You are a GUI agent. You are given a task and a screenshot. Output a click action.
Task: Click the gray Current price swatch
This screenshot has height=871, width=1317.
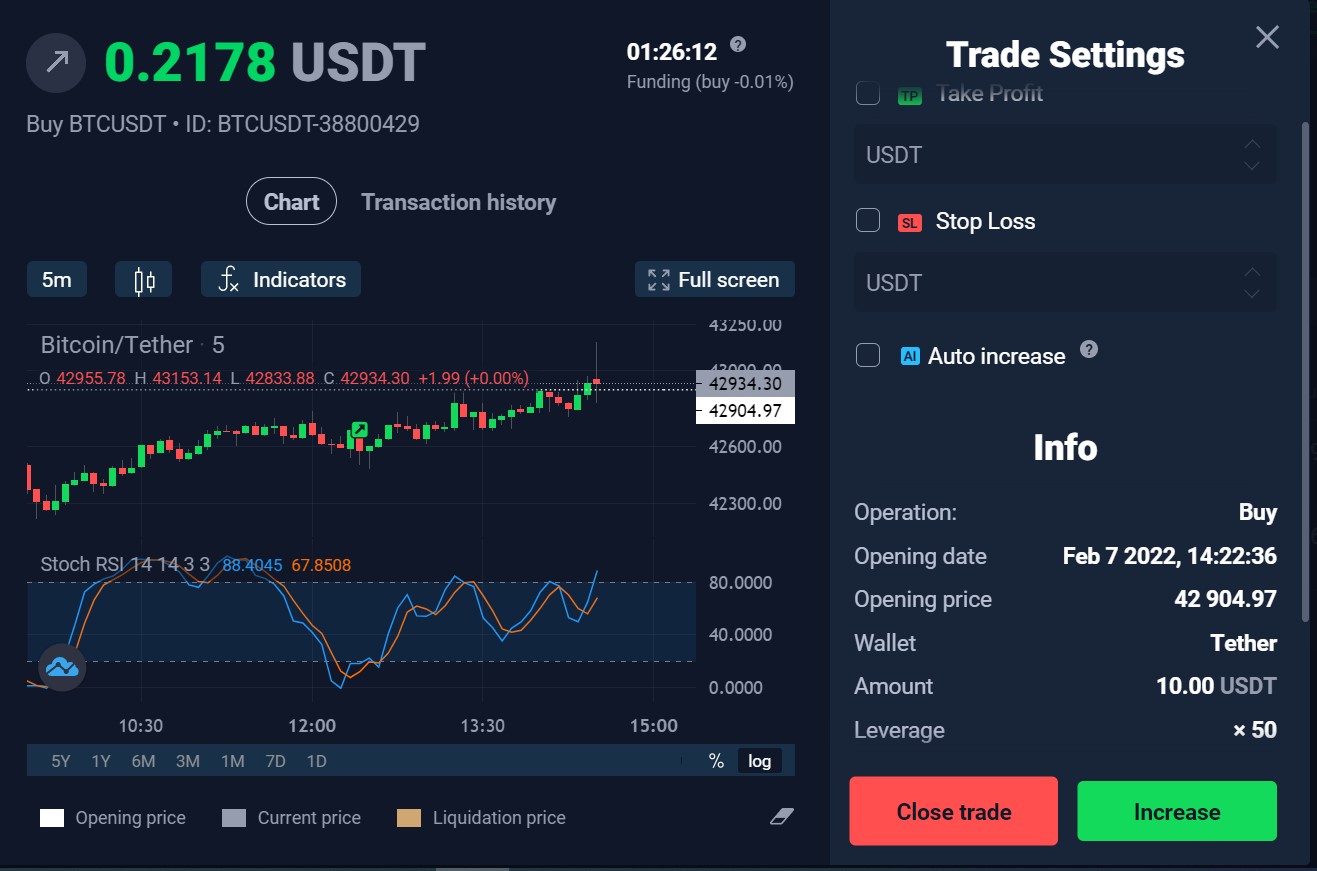(x=234, y=818)
